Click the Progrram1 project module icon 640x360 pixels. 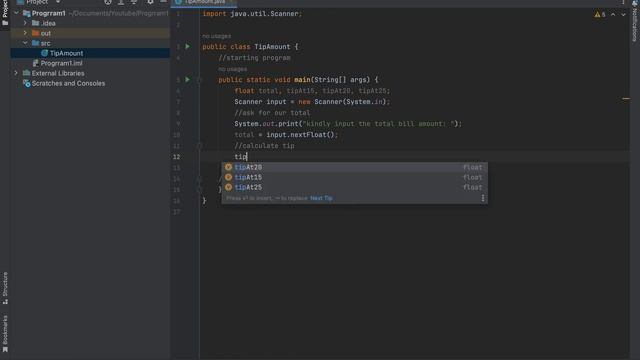27,13
